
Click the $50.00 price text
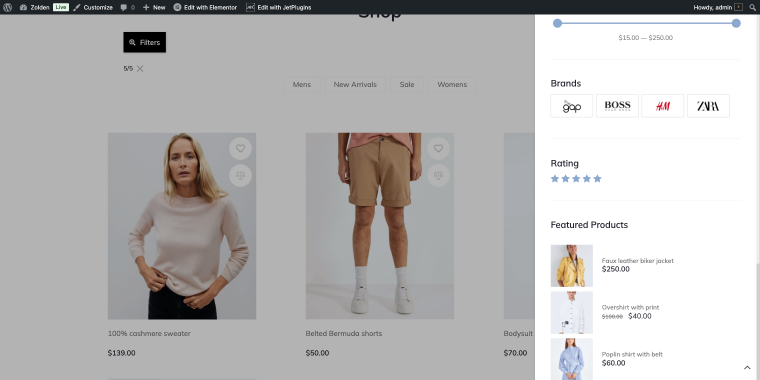click(x=317, y=353)
